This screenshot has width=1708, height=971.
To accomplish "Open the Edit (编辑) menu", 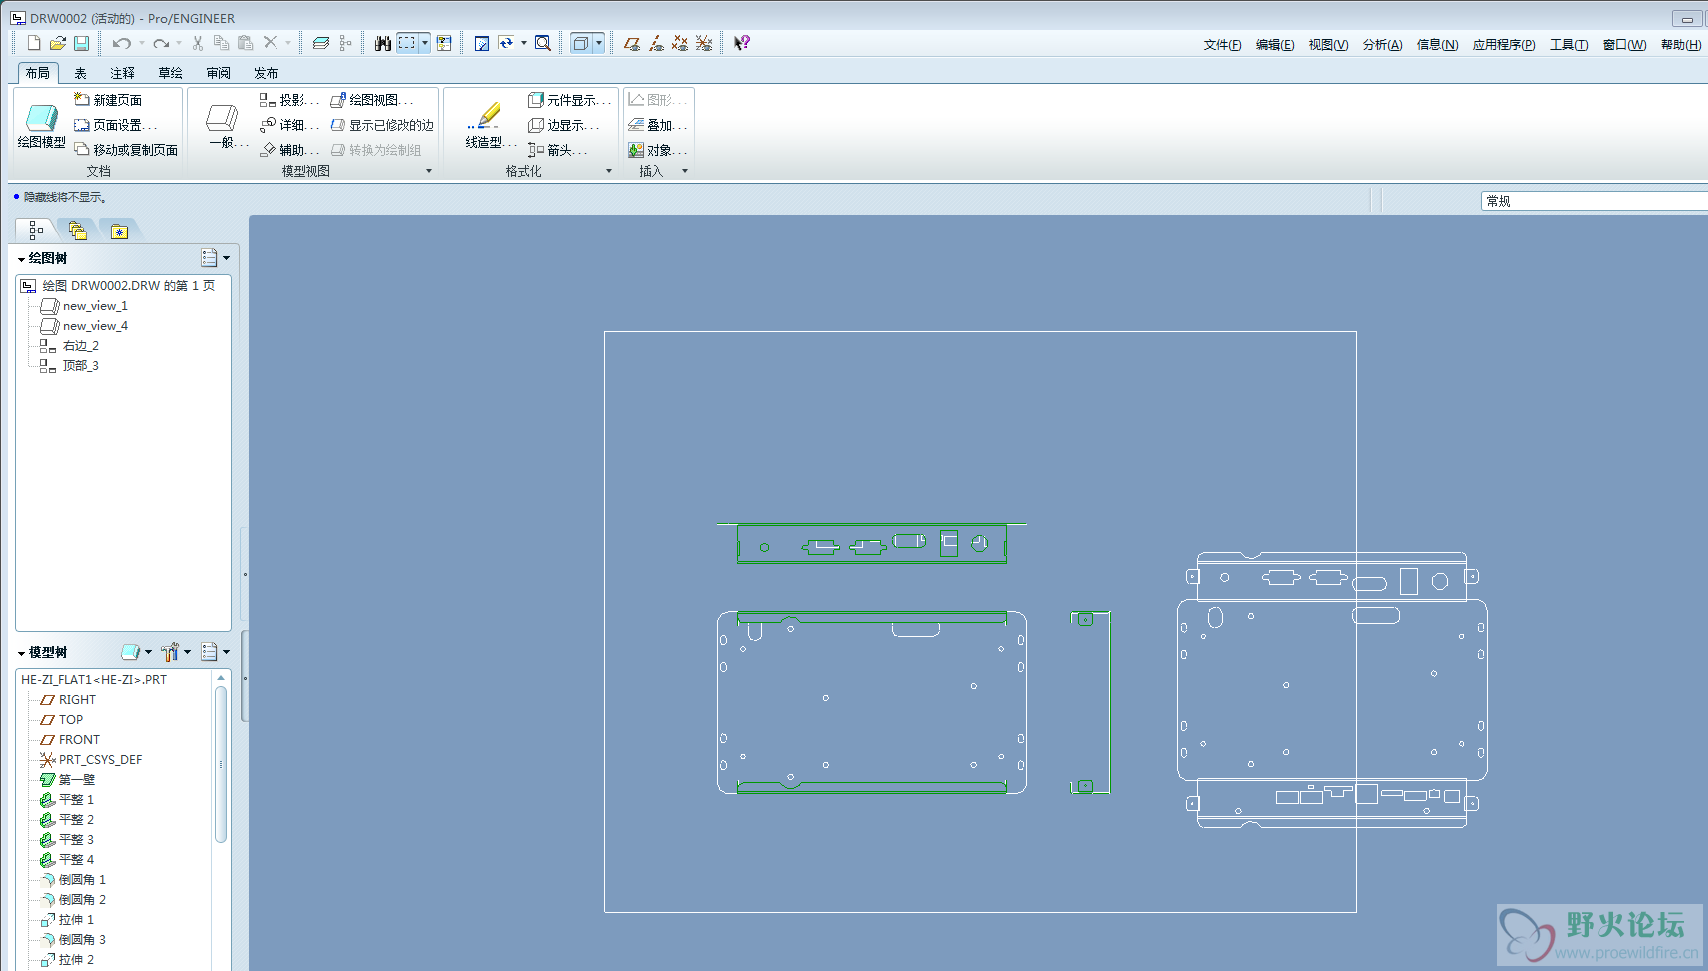I will [x=1275, y=45].
